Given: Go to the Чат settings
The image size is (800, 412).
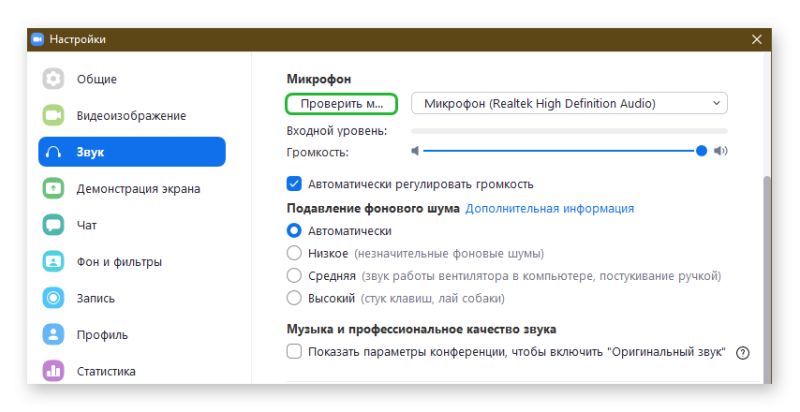Looking at the screenshot, I should pyautogui.click(x=132, y=225).
